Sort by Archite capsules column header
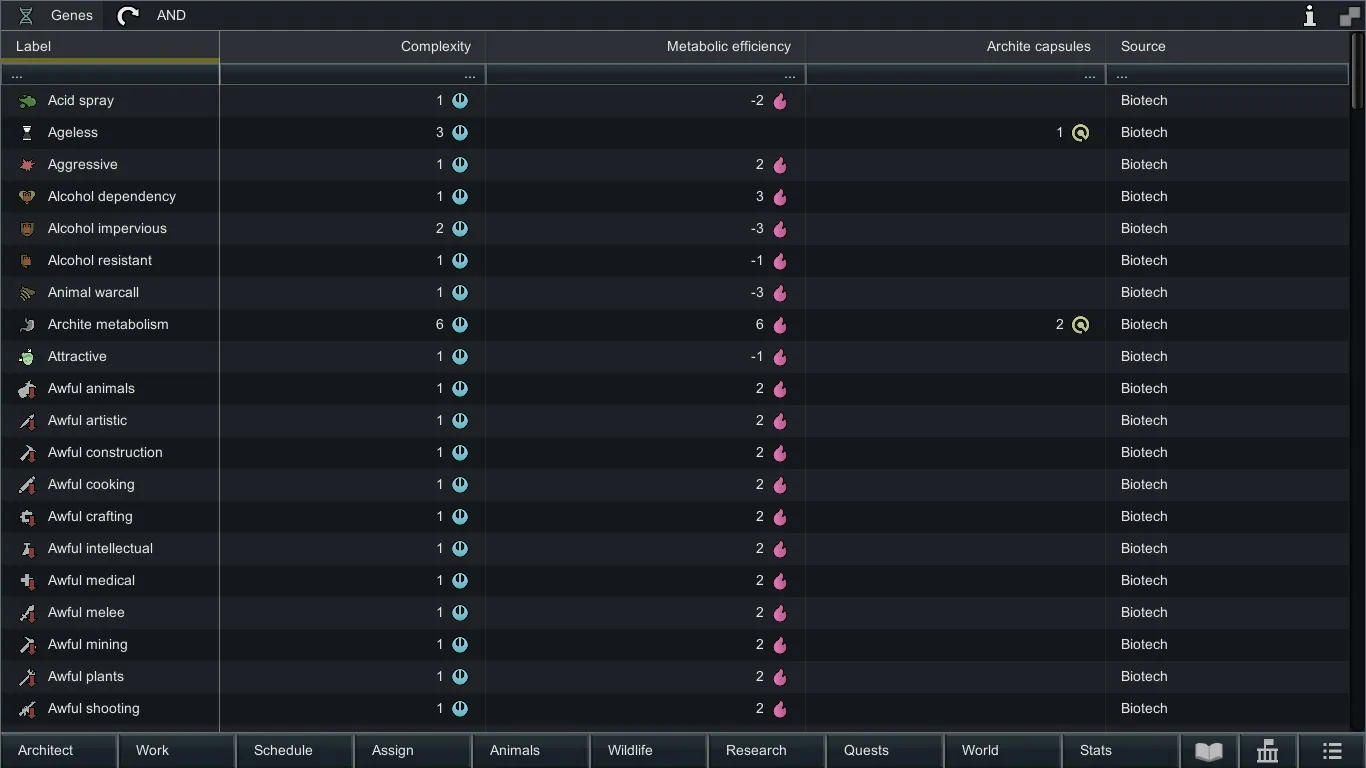This screenshot has width=1366, height=768. pyautogui.click(x=1038, y=46)
